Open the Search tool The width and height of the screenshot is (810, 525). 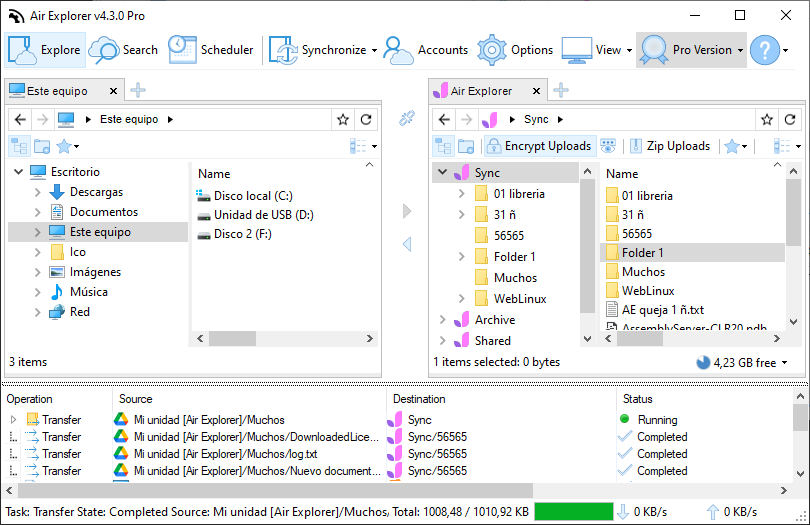pyautogui.click(x=123, y=50)
